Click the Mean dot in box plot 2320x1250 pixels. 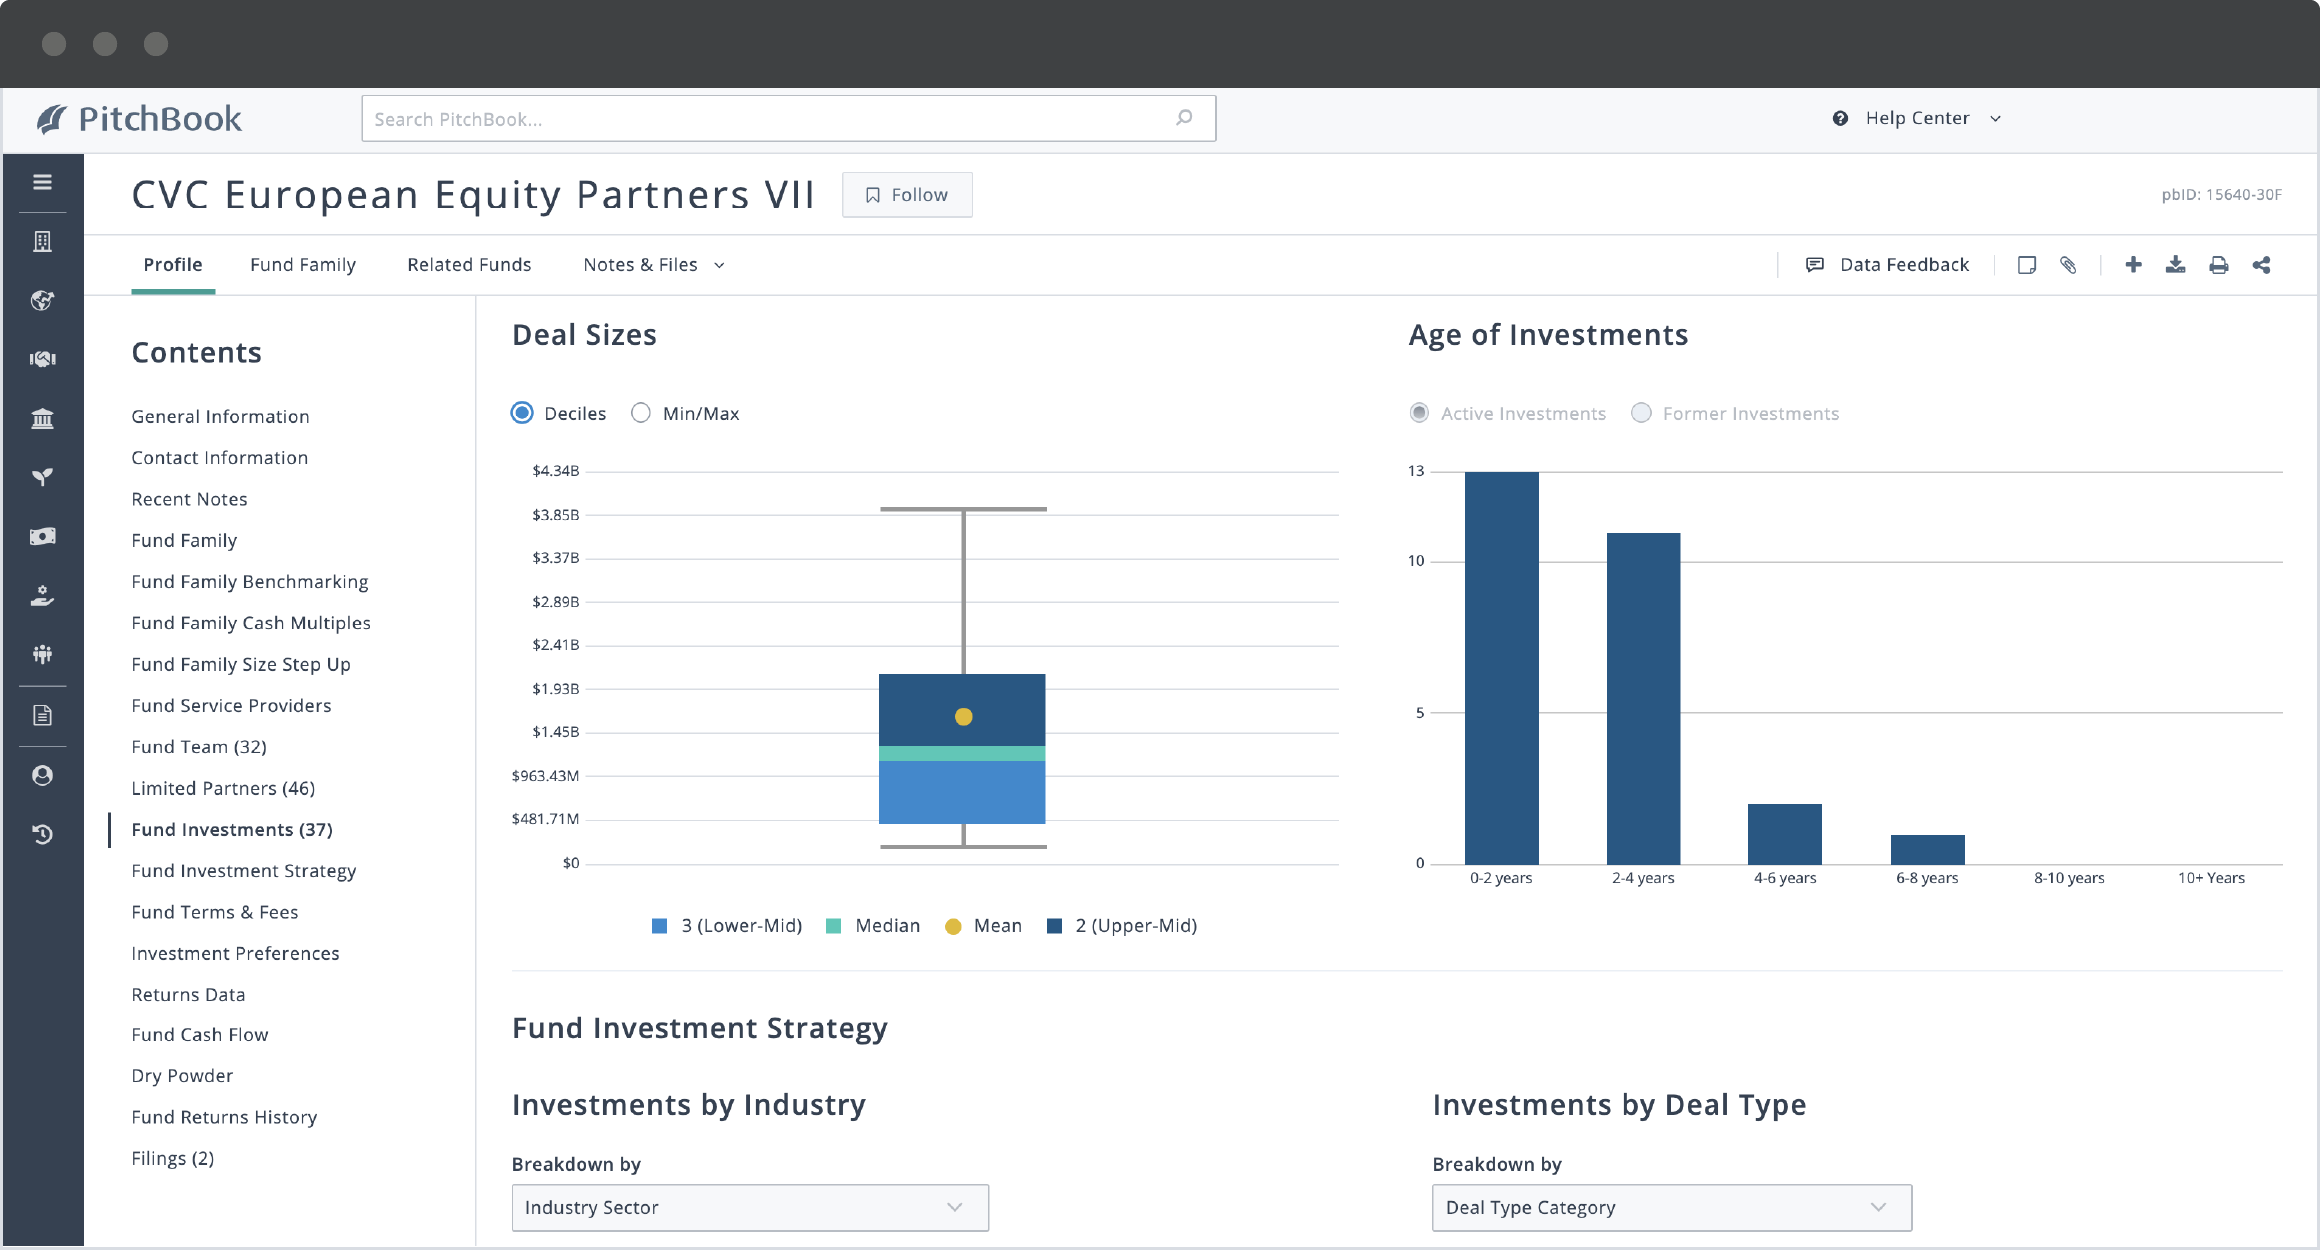(963, 717)
